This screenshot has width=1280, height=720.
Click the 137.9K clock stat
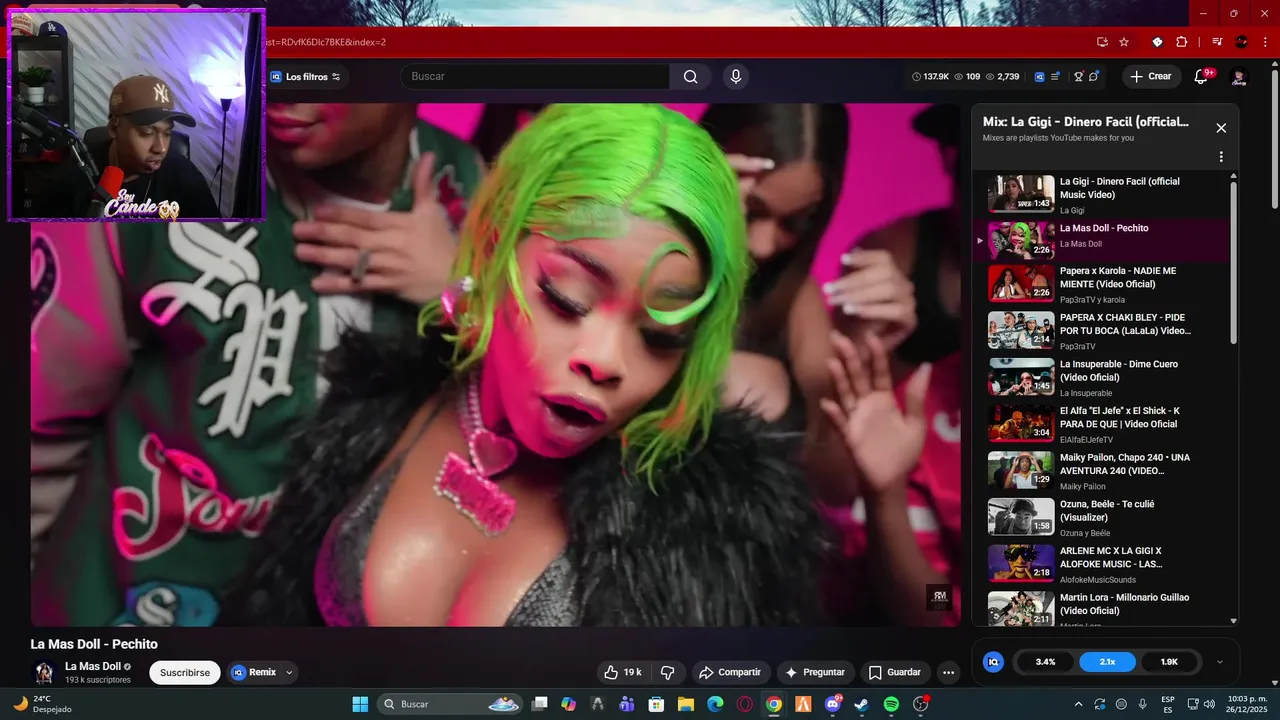point(931,77)
